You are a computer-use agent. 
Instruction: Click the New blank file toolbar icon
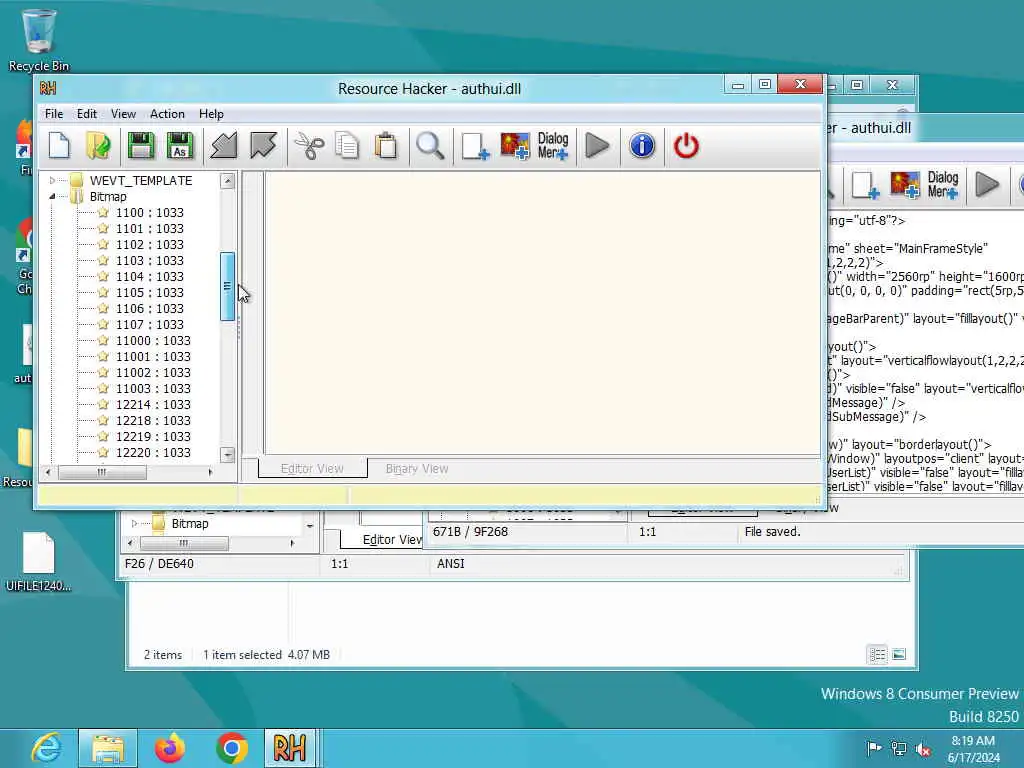[x=59, y=146]
